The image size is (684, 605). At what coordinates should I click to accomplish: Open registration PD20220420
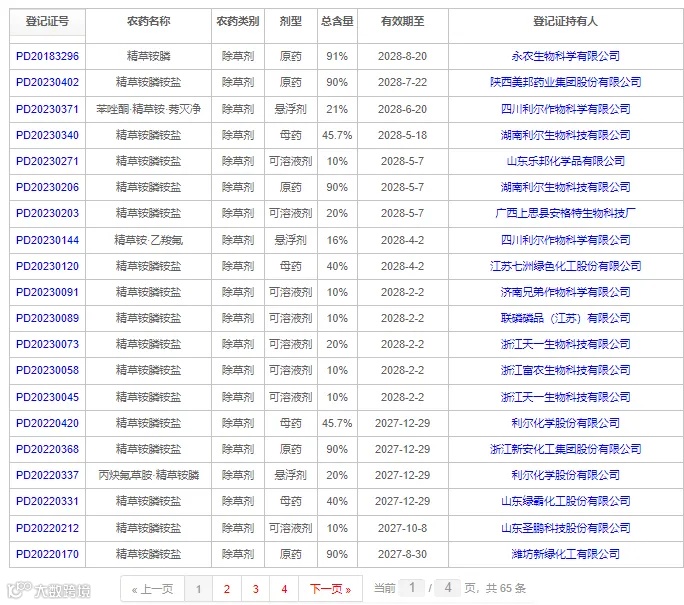coord(48,424)
